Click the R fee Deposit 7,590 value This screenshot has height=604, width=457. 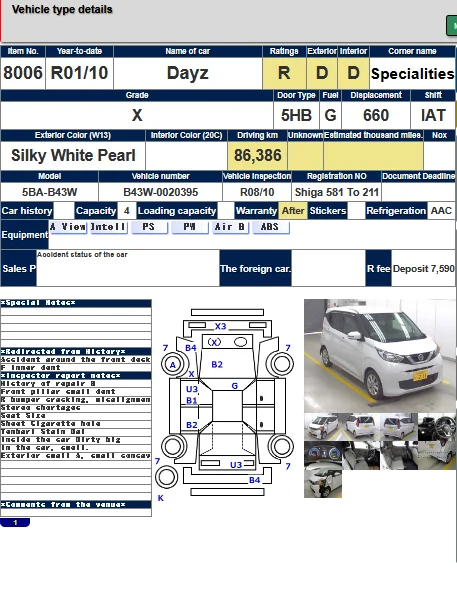click(423, 268)
